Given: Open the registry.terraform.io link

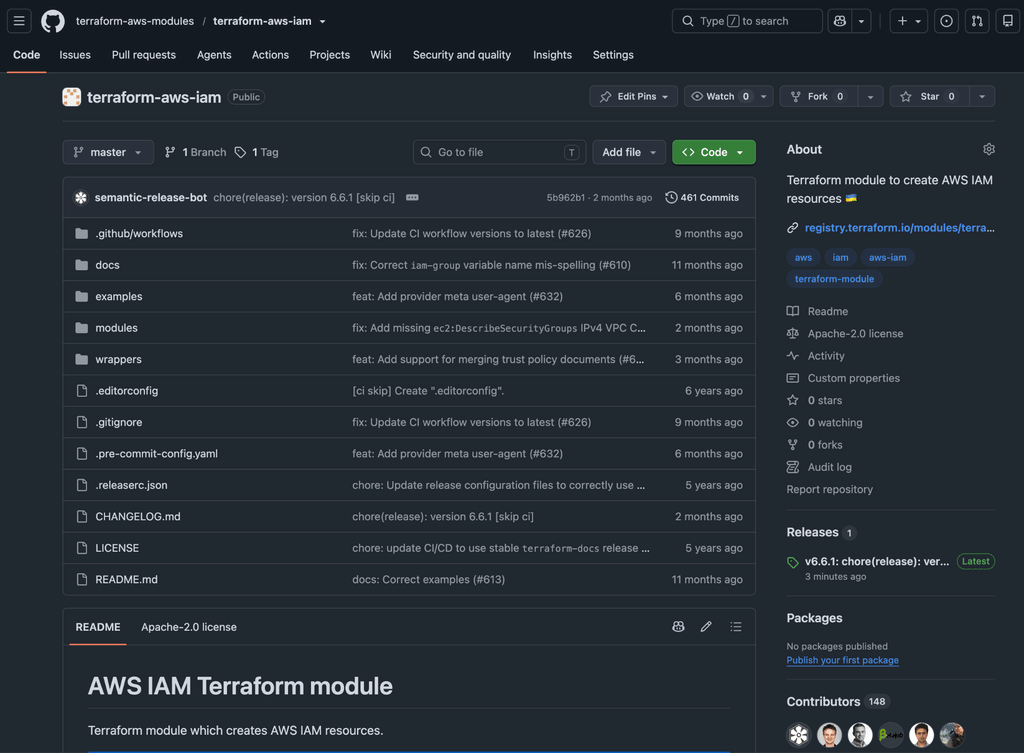Looking at the screenshot, I should point(899,228).
